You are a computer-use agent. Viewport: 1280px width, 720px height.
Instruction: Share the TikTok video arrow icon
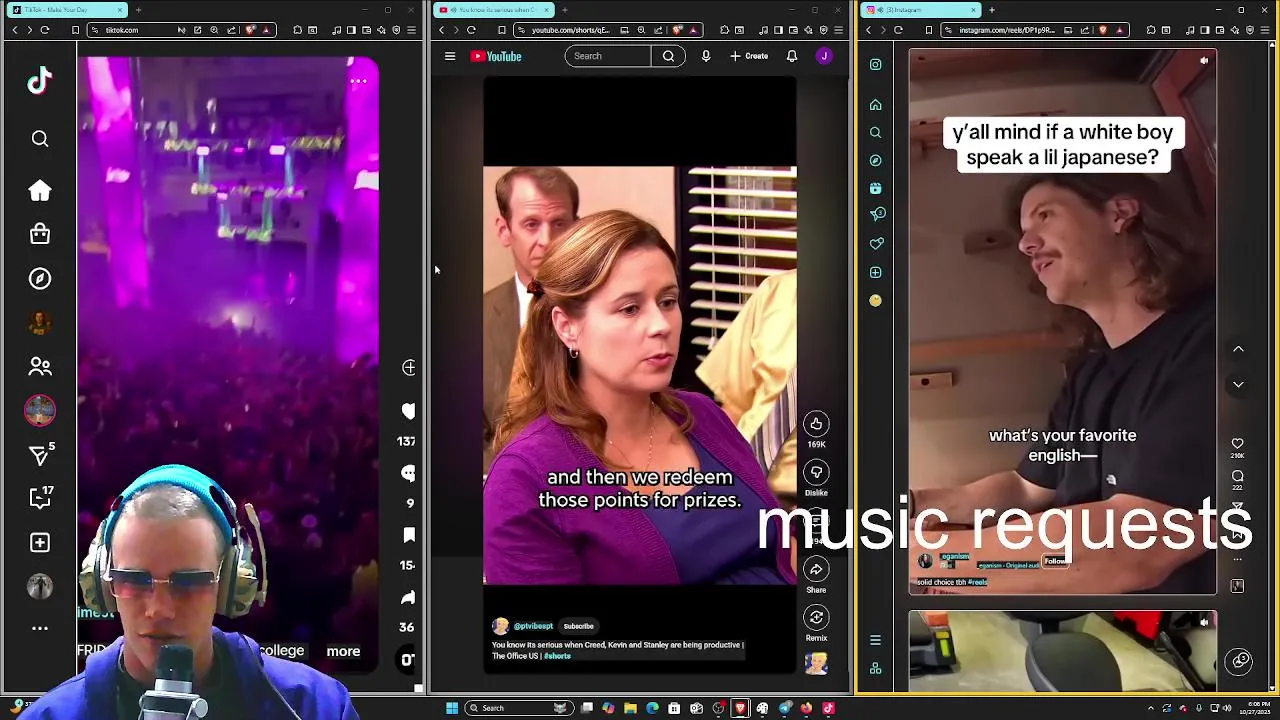click(408, 598)
